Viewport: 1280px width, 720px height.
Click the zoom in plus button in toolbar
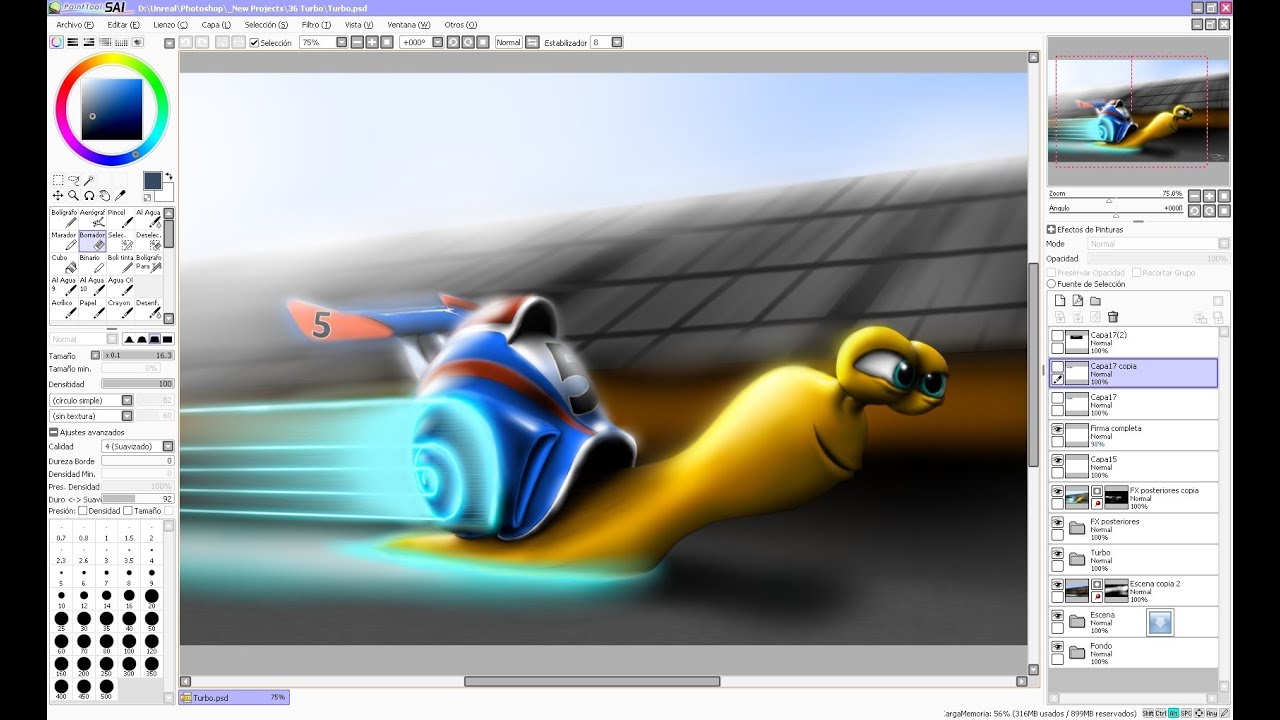pos(373,42)
